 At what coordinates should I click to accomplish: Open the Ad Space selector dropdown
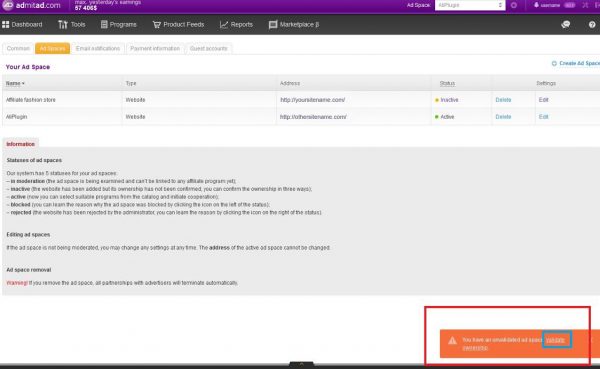coord(470,5)
